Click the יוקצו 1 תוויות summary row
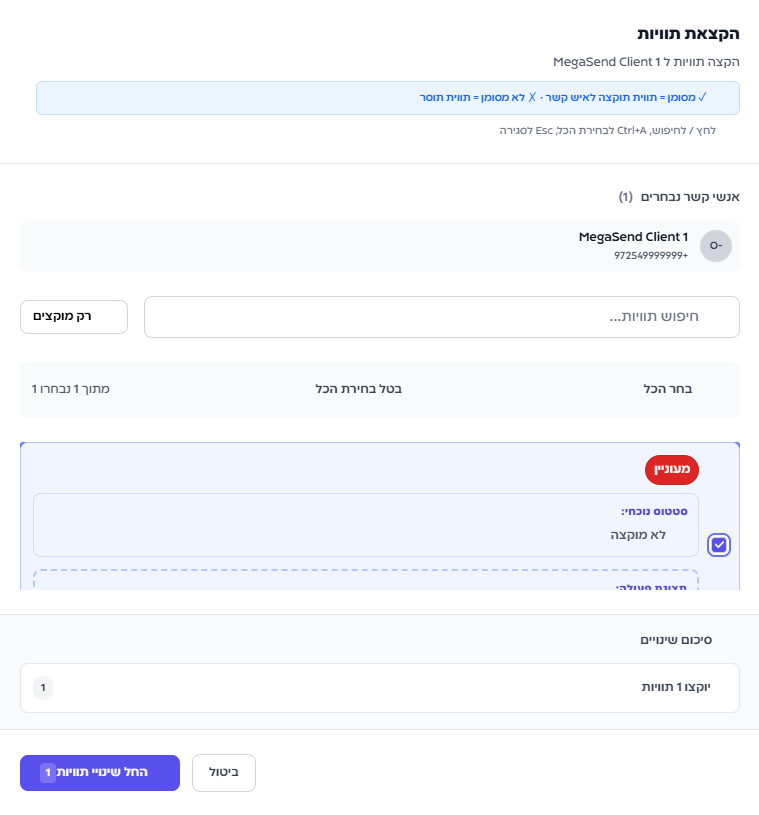 [379, 688]
